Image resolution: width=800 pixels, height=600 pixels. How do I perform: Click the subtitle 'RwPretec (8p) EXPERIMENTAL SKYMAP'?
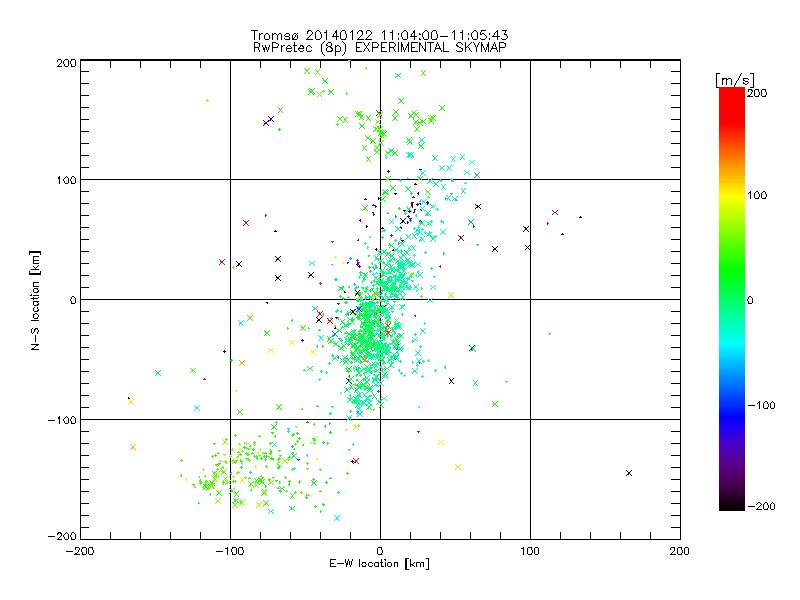379,47
